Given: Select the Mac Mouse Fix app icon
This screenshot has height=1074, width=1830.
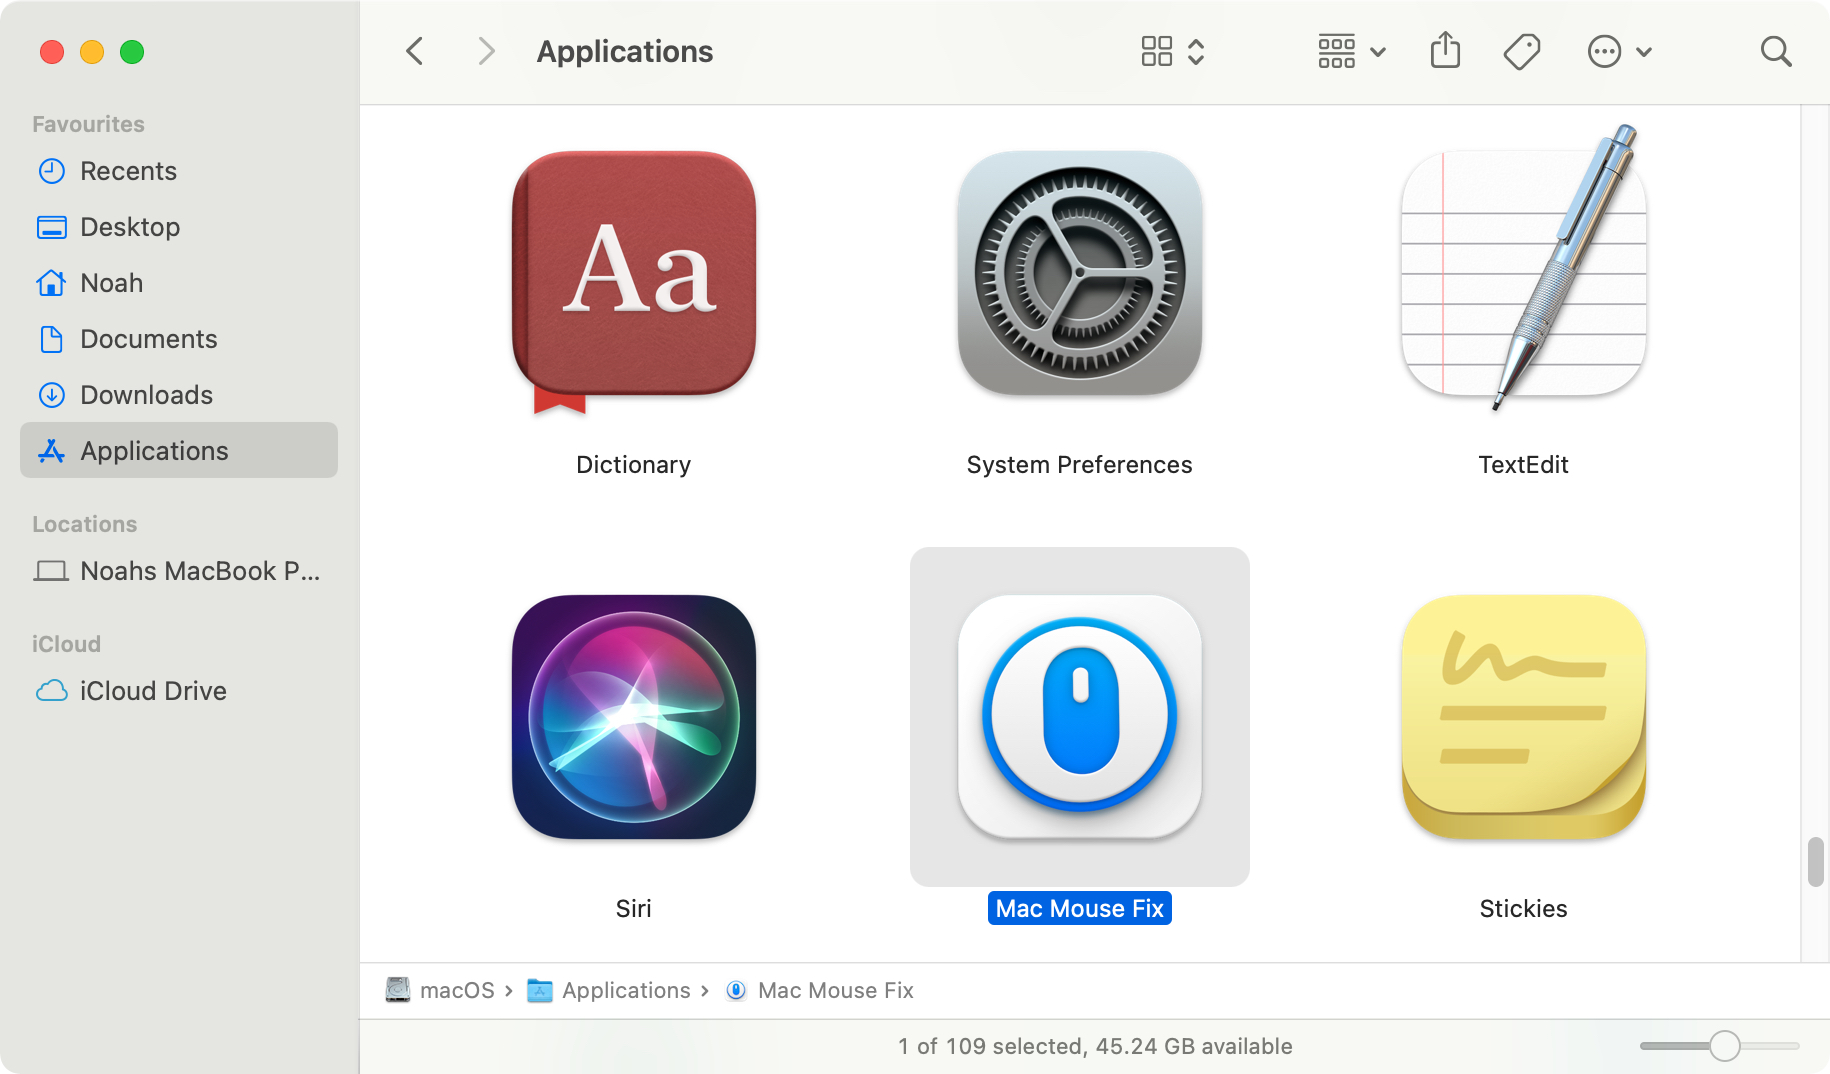Looking at the screenshot, I should (x=1080, y=717).
